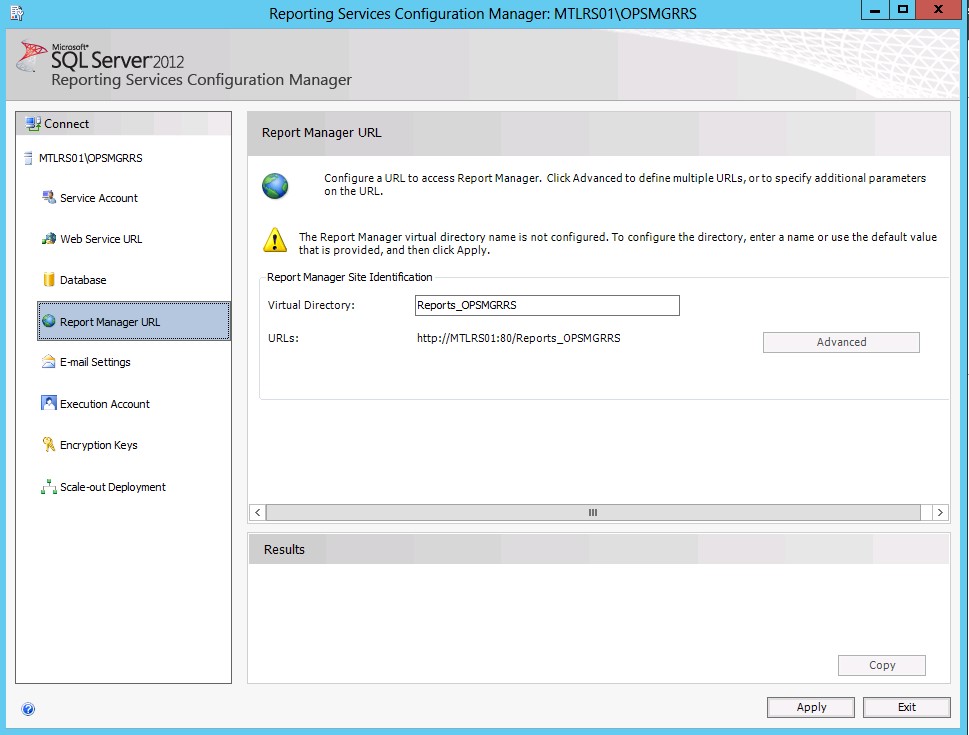Focus the Virtual Directory text field

547,305
